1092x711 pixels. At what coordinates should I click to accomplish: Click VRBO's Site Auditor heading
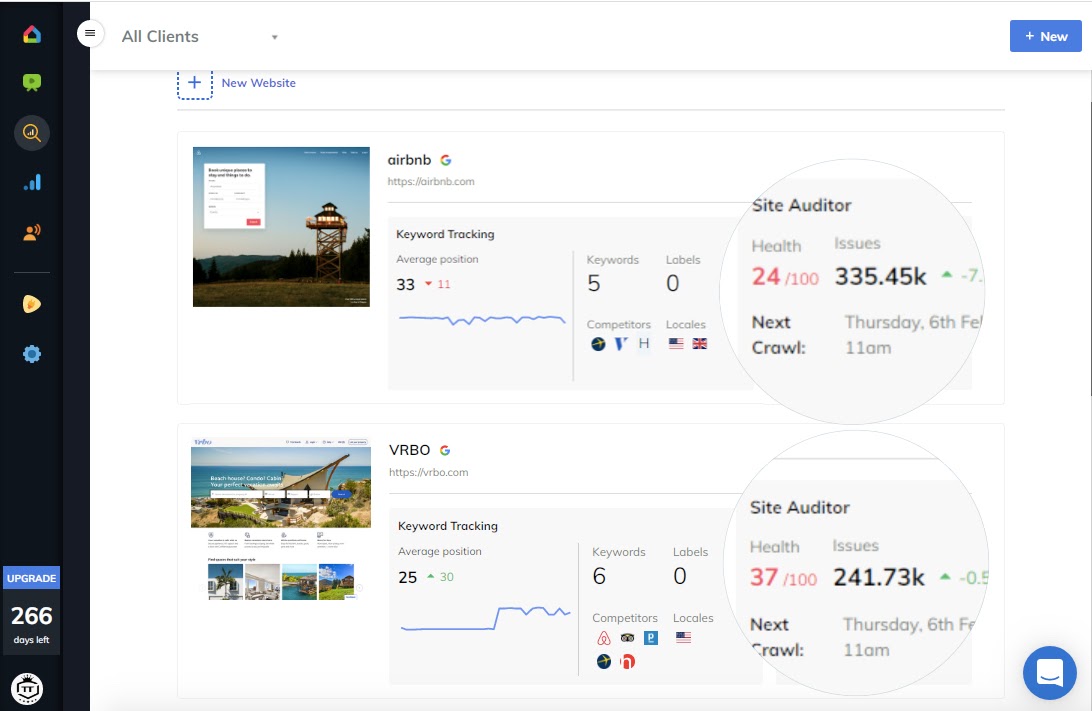[800, 508]
